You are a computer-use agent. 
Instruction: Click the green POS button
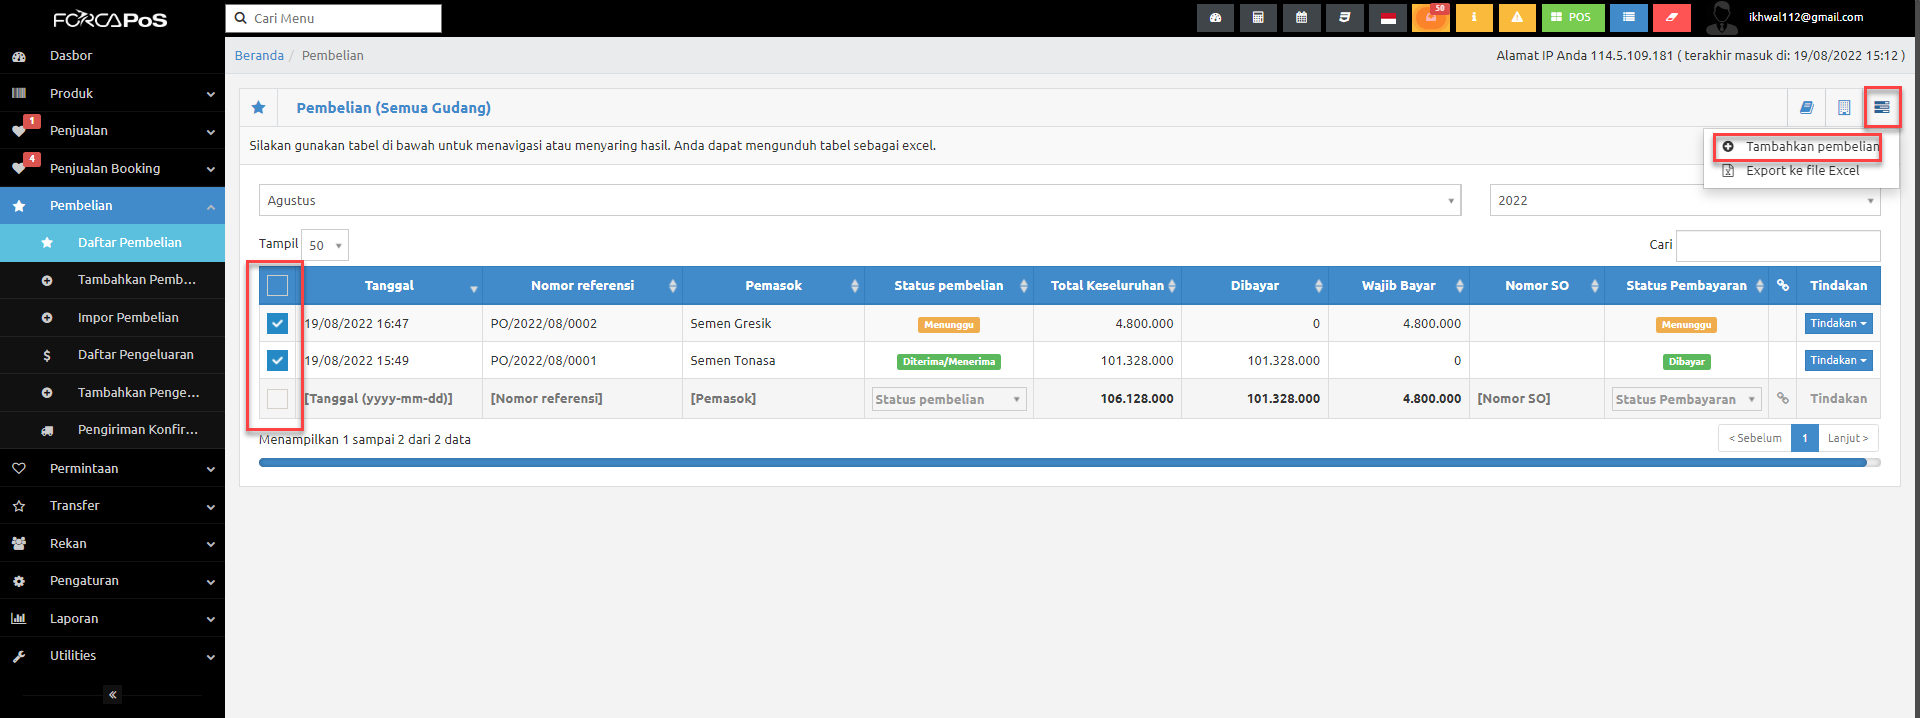point(1573,18)
